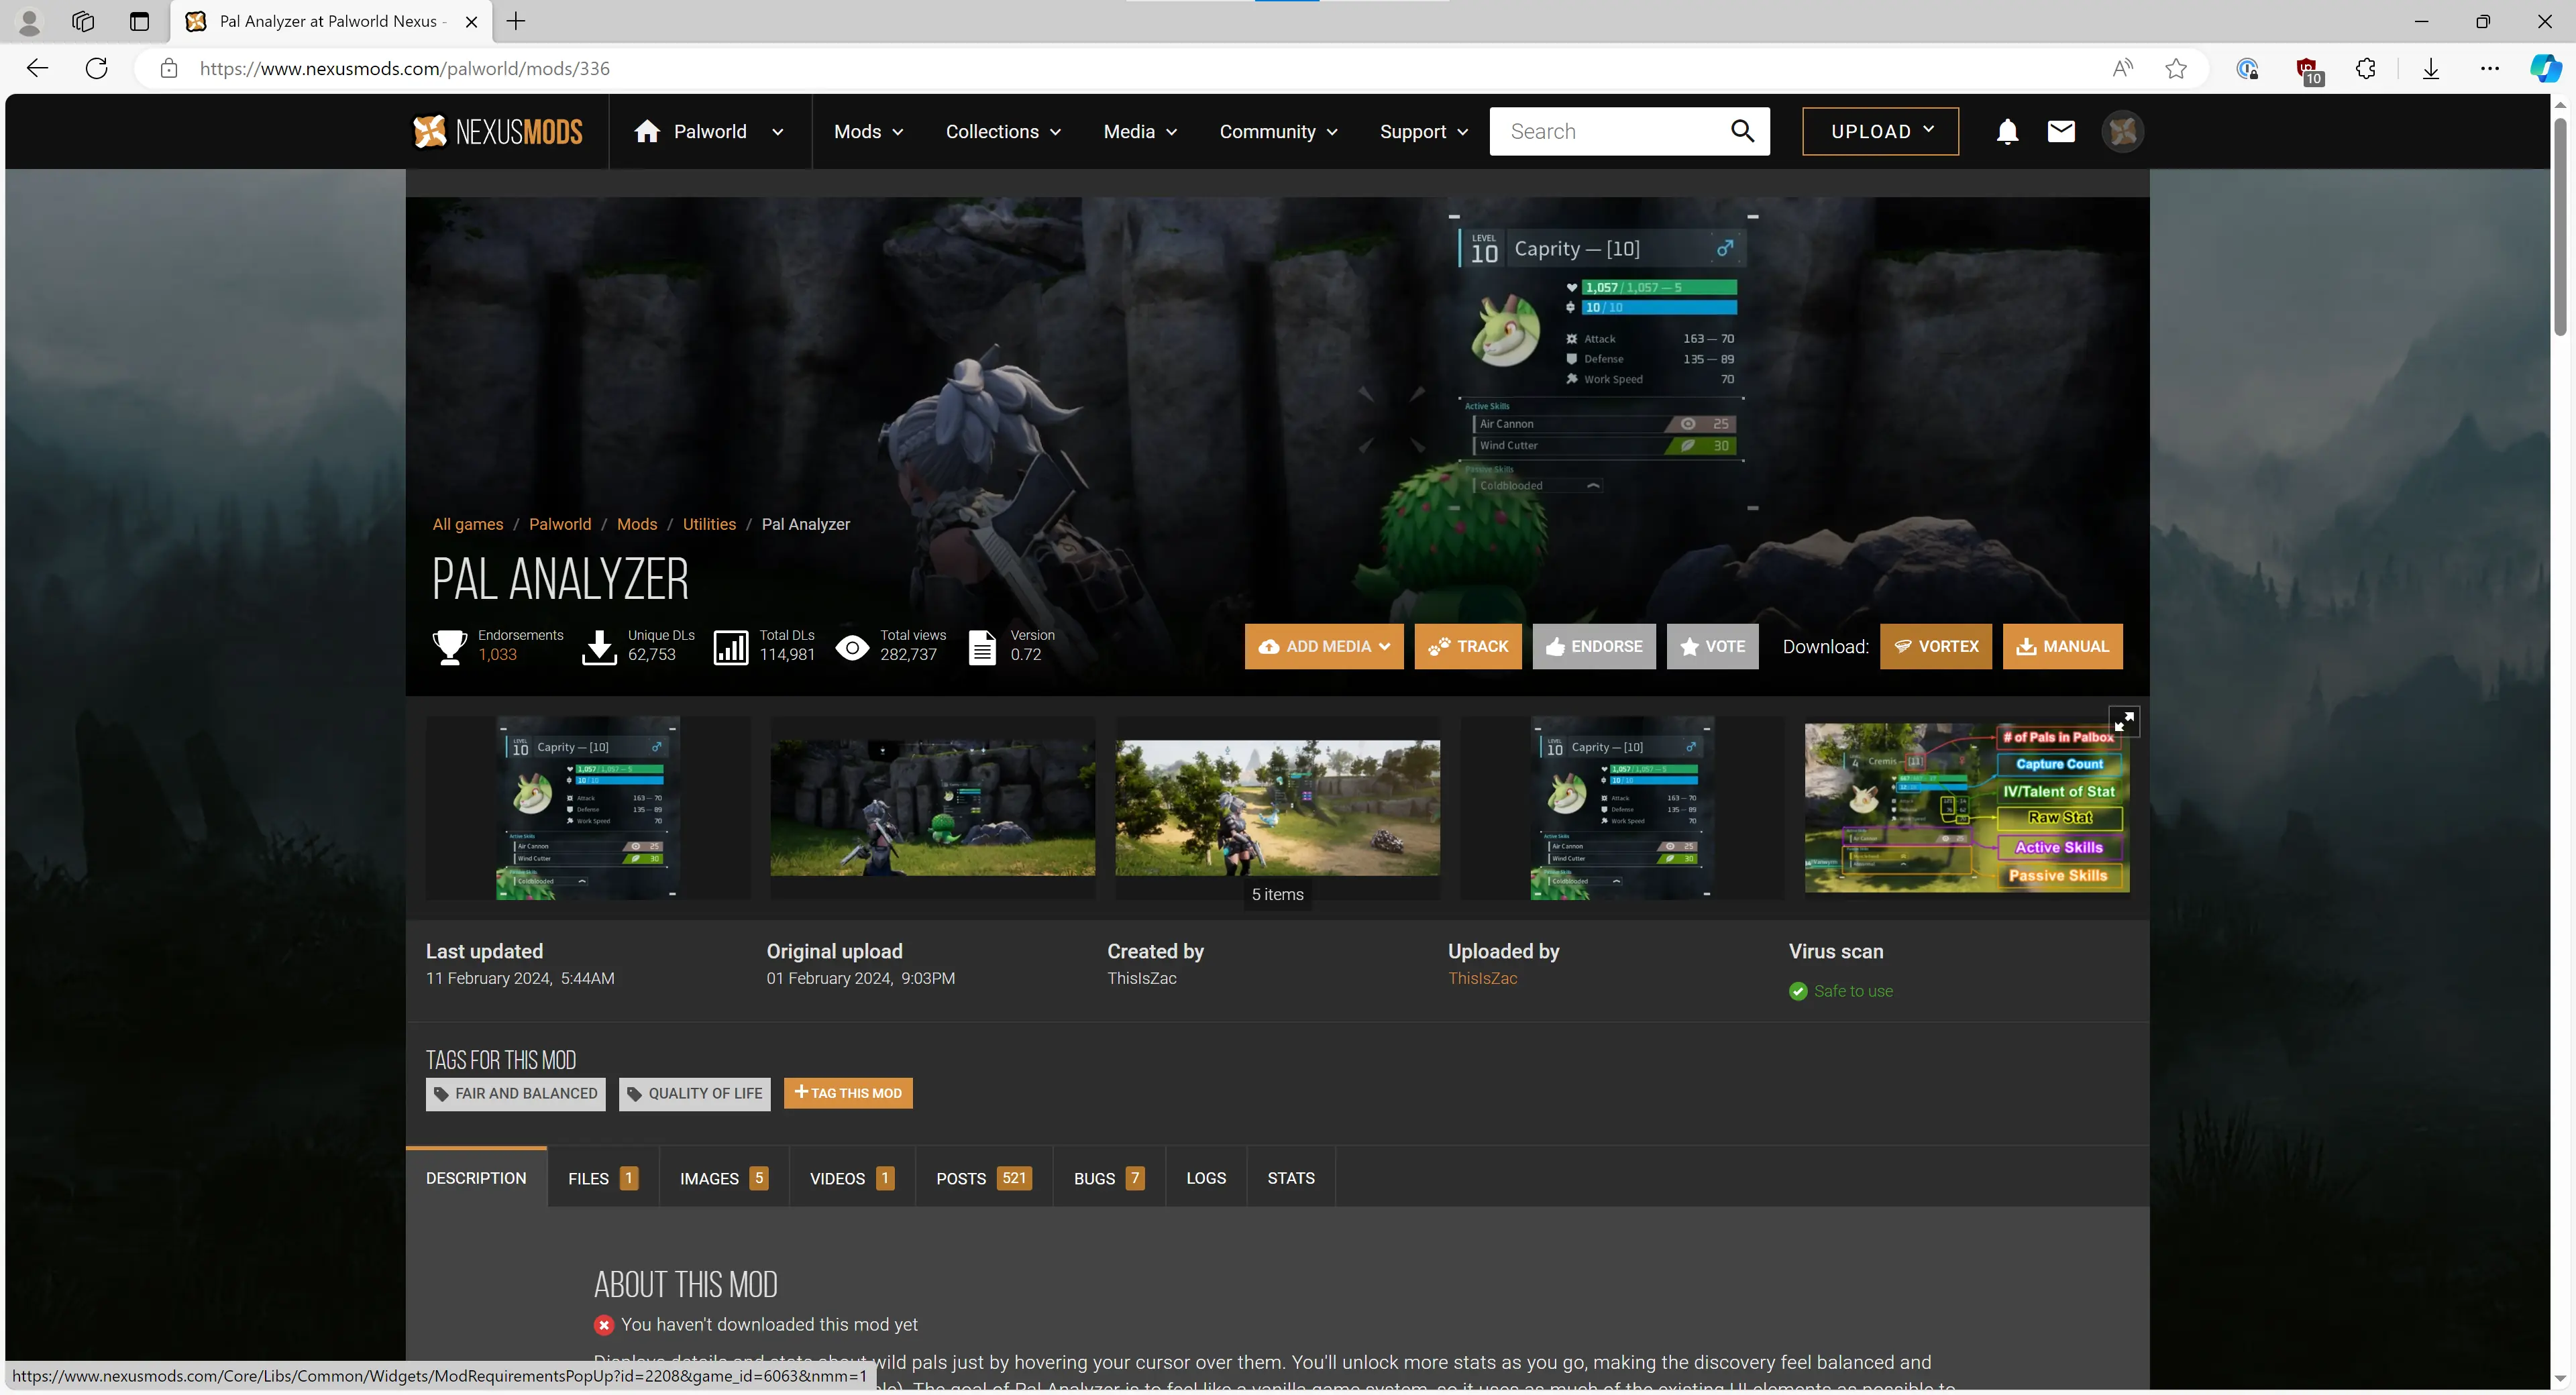This screenshot has width=2576, height=1395.
Task: Click the browser back arrow
Action: pyautogui.click(x=37, y=68)
